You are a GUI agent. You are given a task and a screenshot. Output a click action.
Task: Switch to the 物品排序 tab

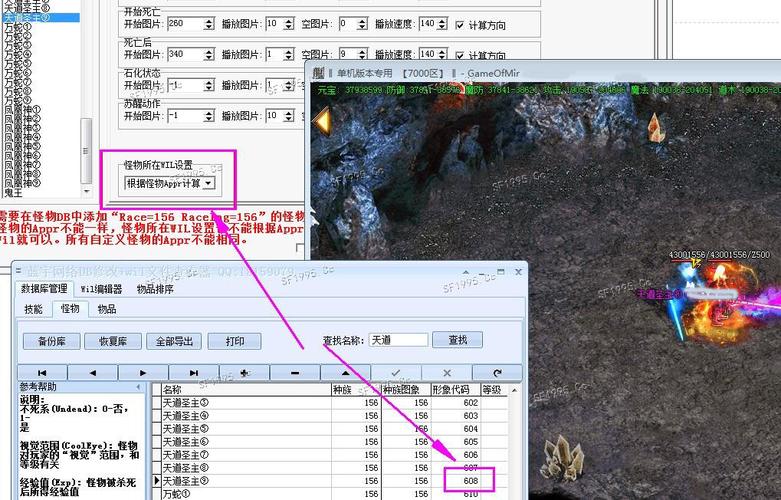(x=155, y=289)
